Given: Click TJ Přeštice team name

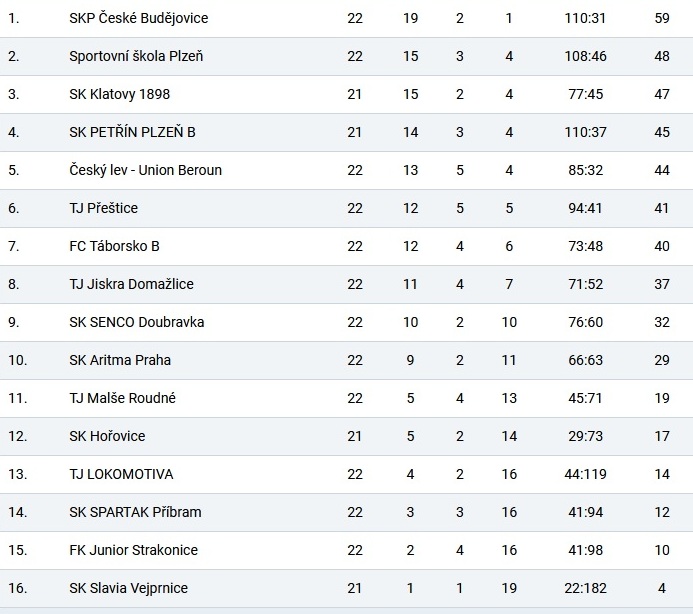Looking at the screenshot, I should [103, 208].
